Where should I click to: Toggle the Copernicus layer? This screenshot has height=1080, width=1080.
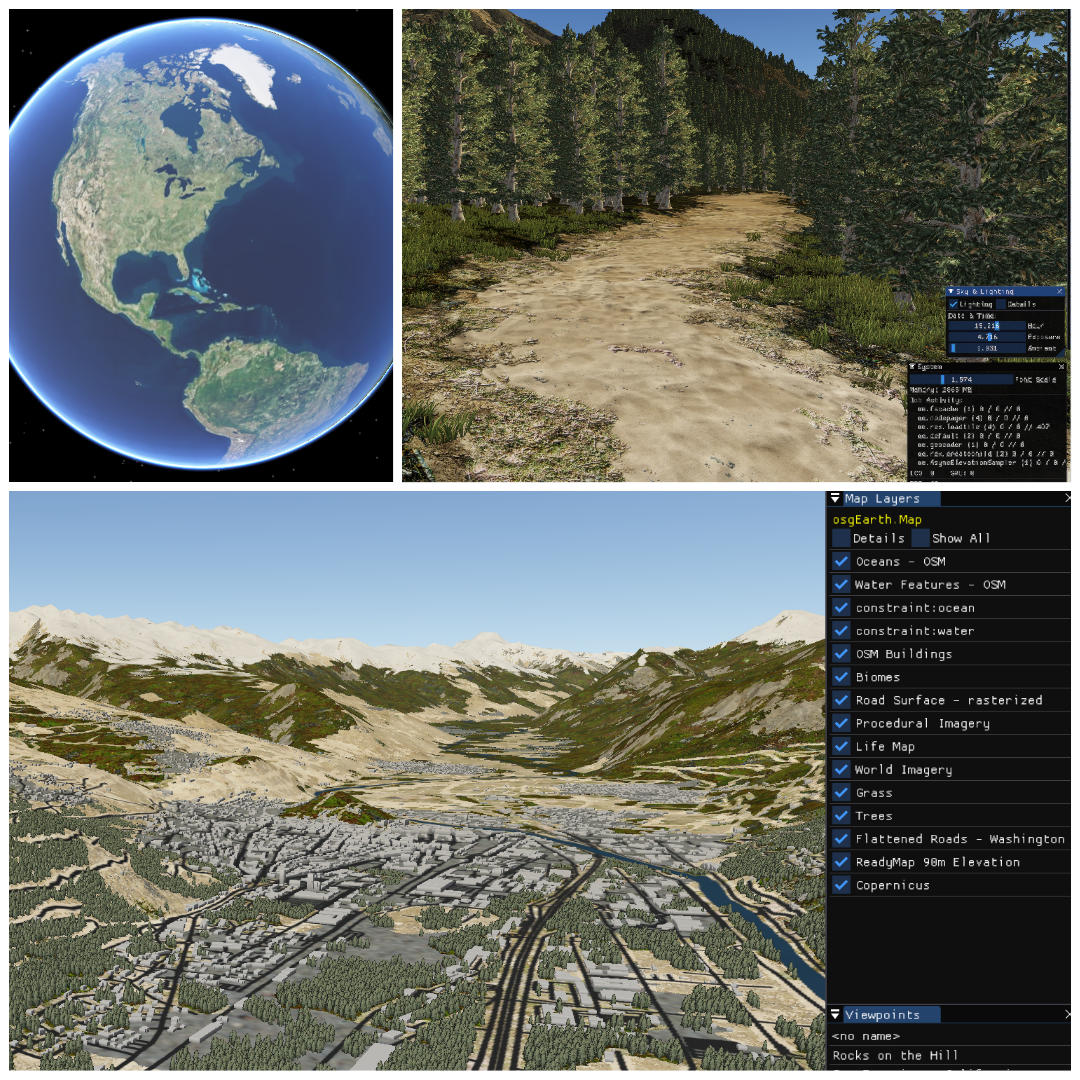[841, 884]
